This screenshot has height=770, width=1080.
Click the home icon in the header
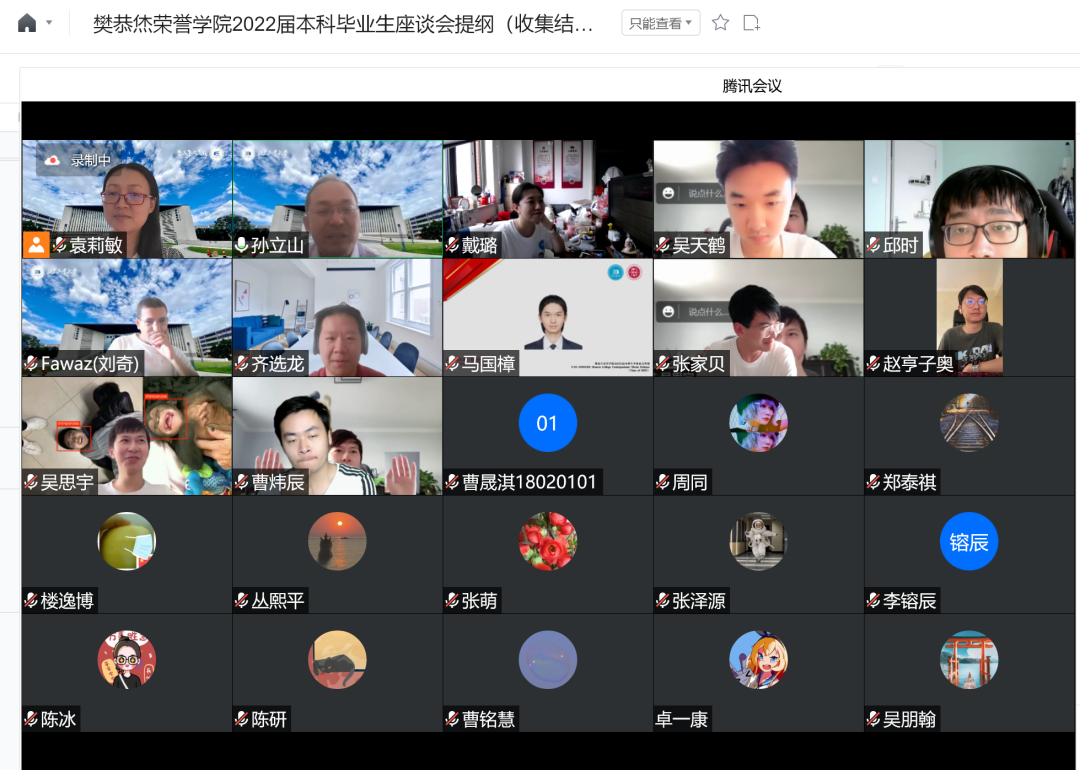(x=27, y=23)
